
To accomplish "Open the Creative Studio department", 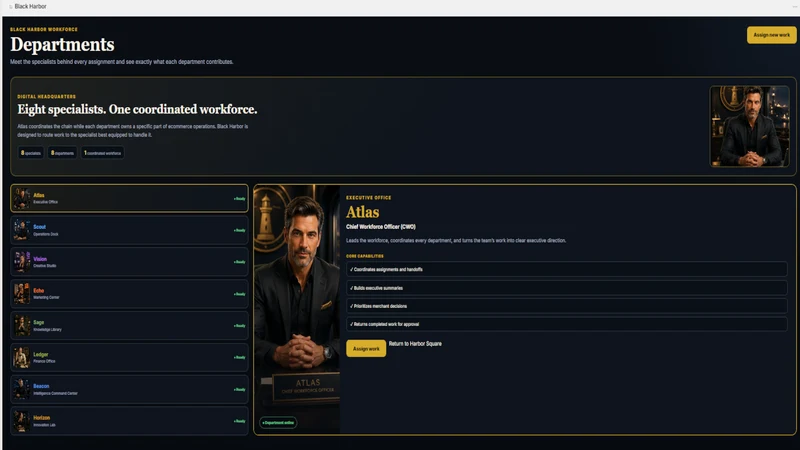I will point(129,262).
